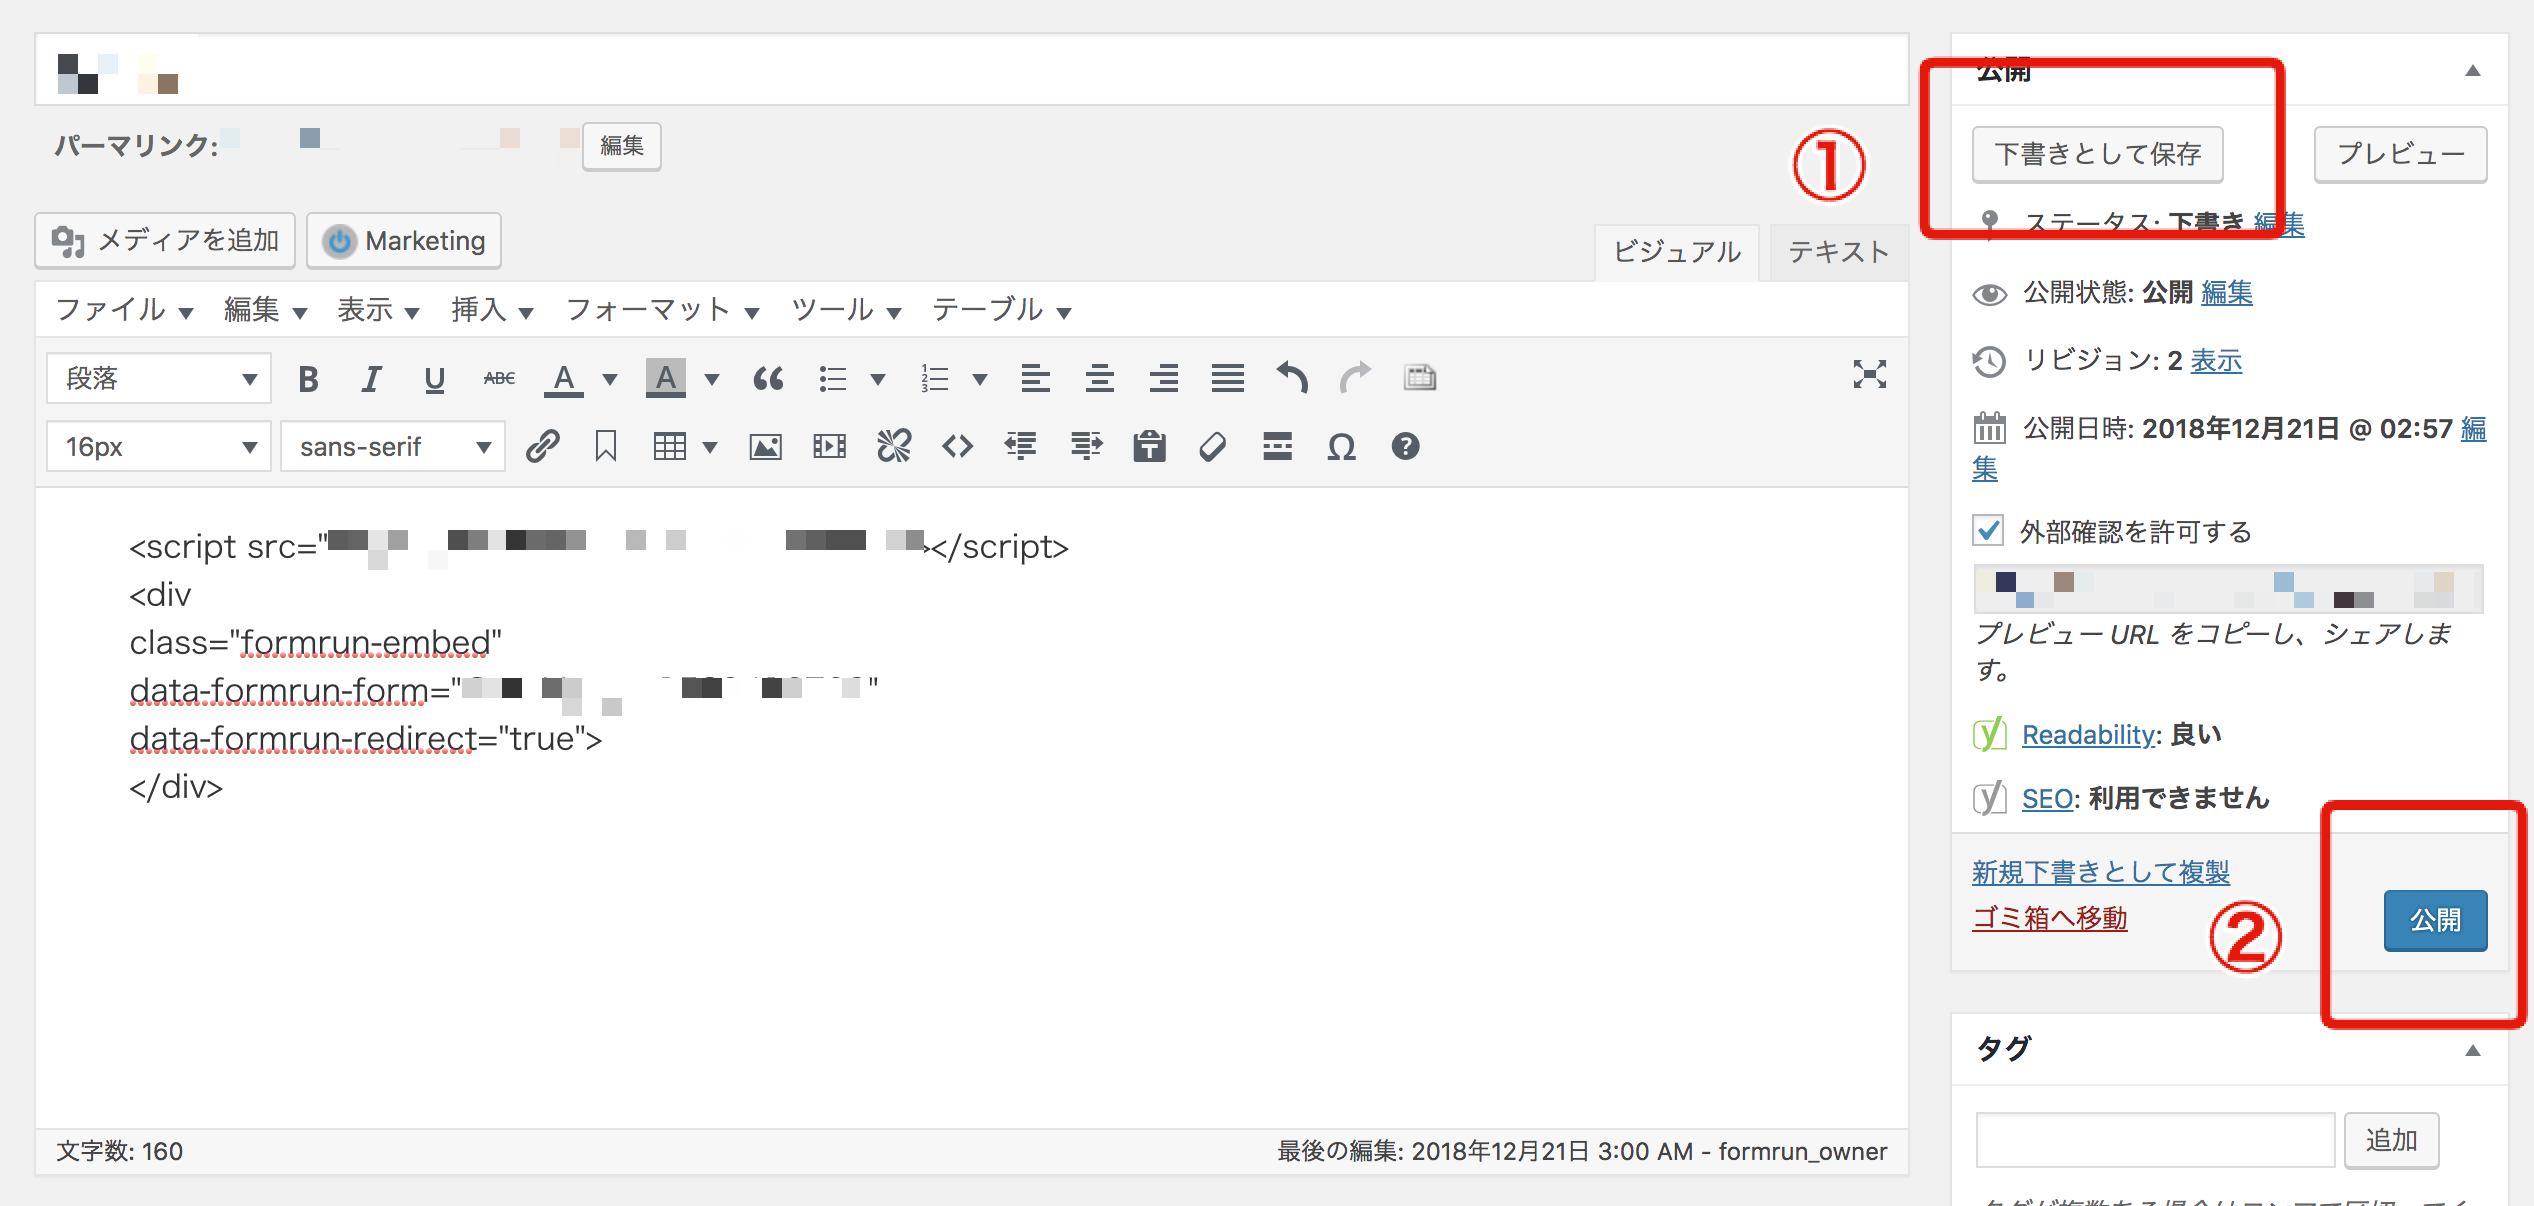Open the keyboard shortcuts help icon
The image size is (2534, 1206).
coord(1405,446)
